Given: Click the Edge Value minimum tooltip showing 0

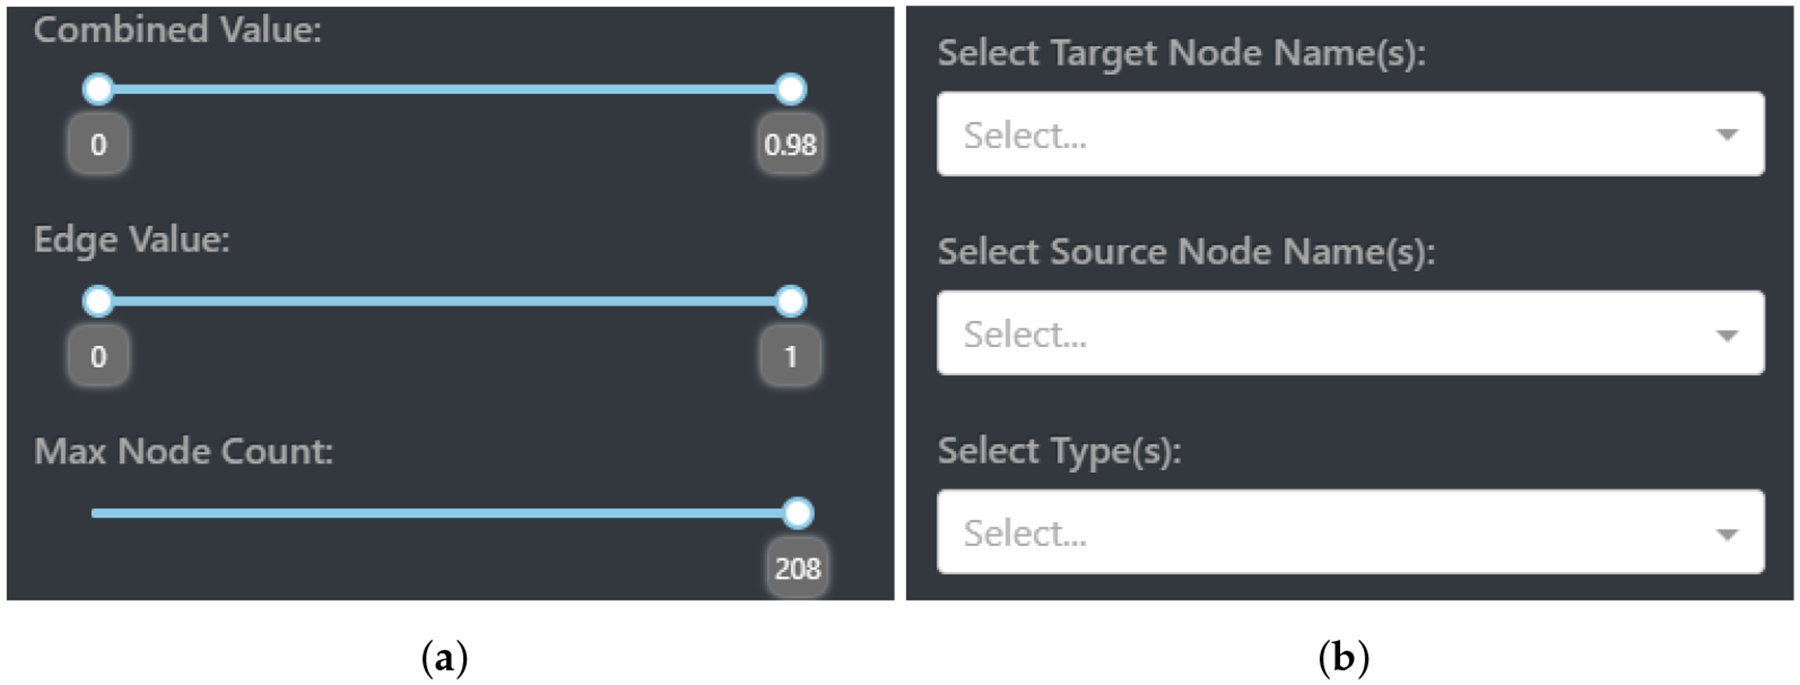Looking at the screenshot, I should pyautogui.click(x=98, y=356).
